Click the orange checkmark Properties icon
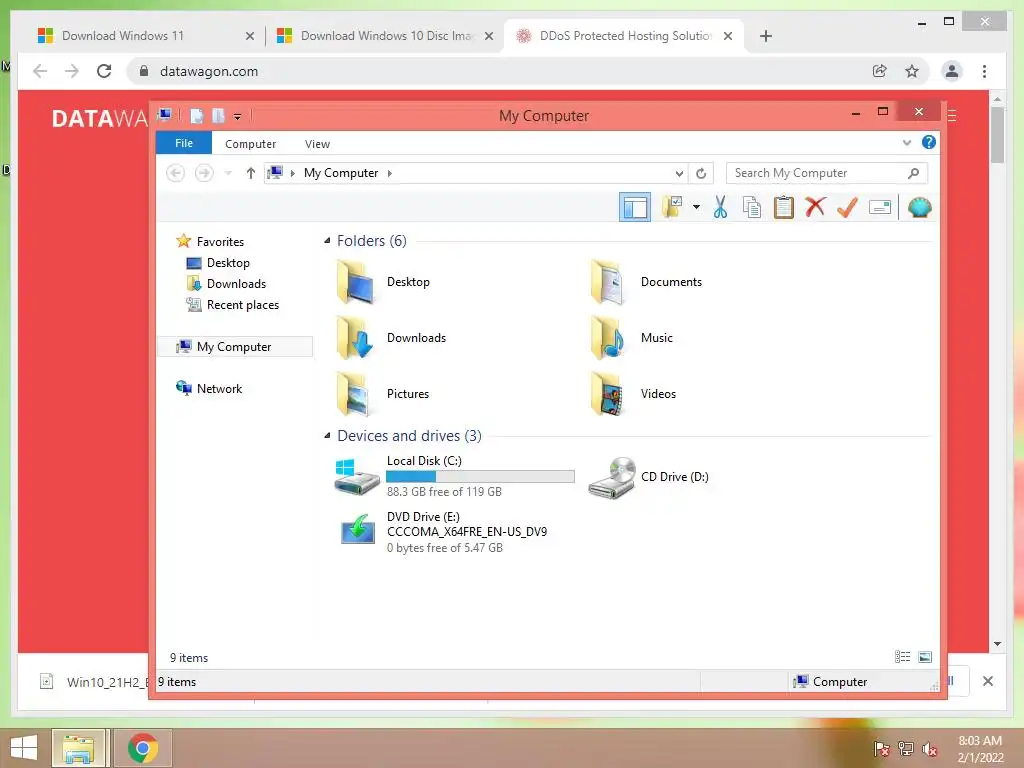The height and width of the screenshot is (768, 1024). [x=847, y=208]
